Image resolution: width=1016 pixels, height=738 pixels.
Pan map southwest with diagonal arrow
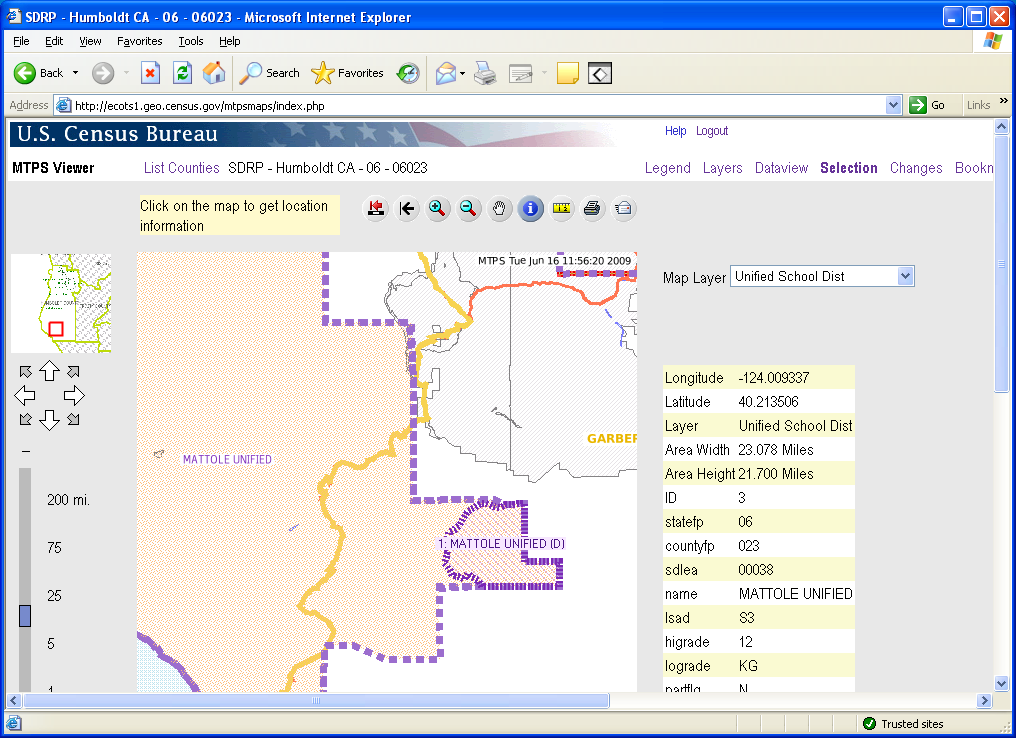[25, 419]
